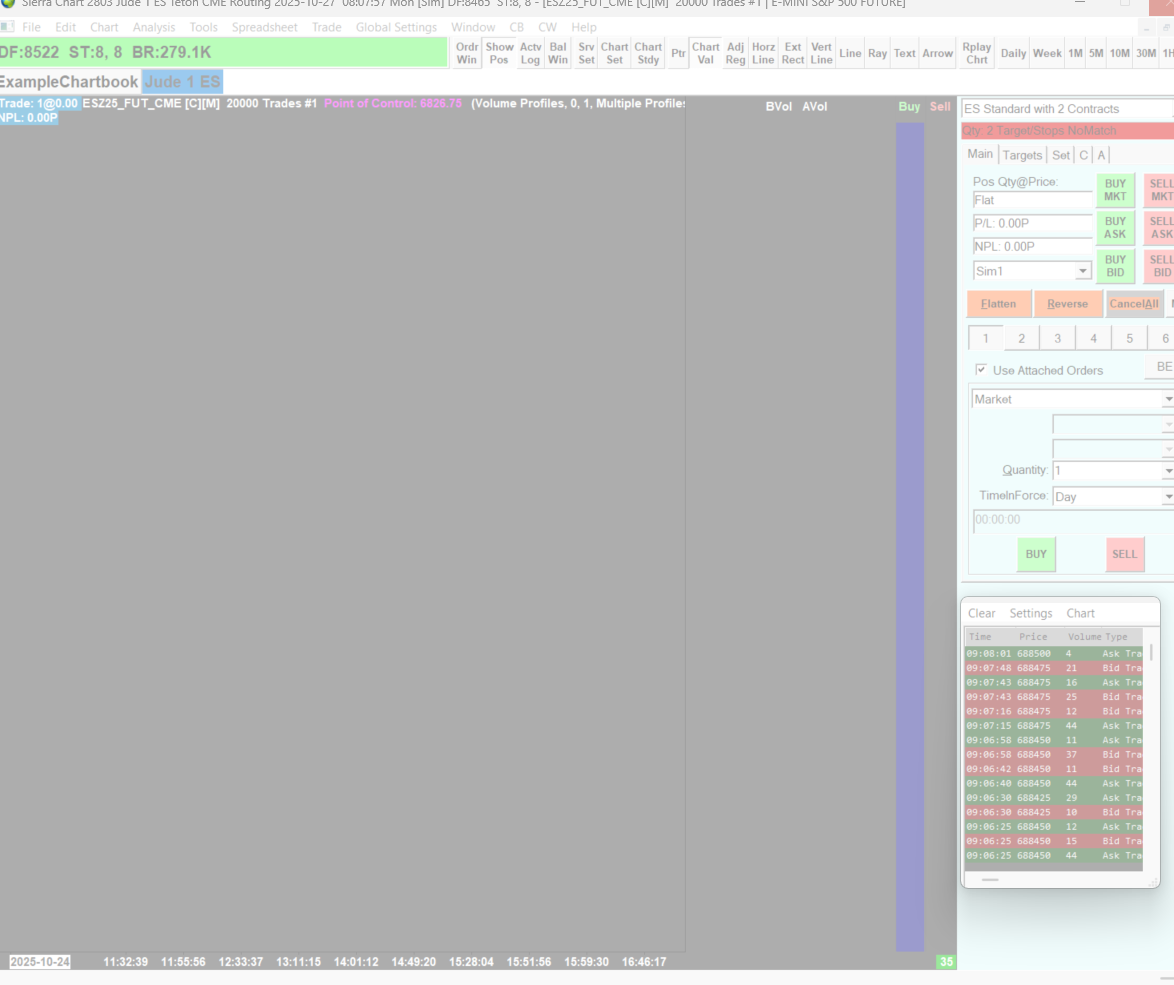
Task: Select quantity preset 5
Action: 1129,338
